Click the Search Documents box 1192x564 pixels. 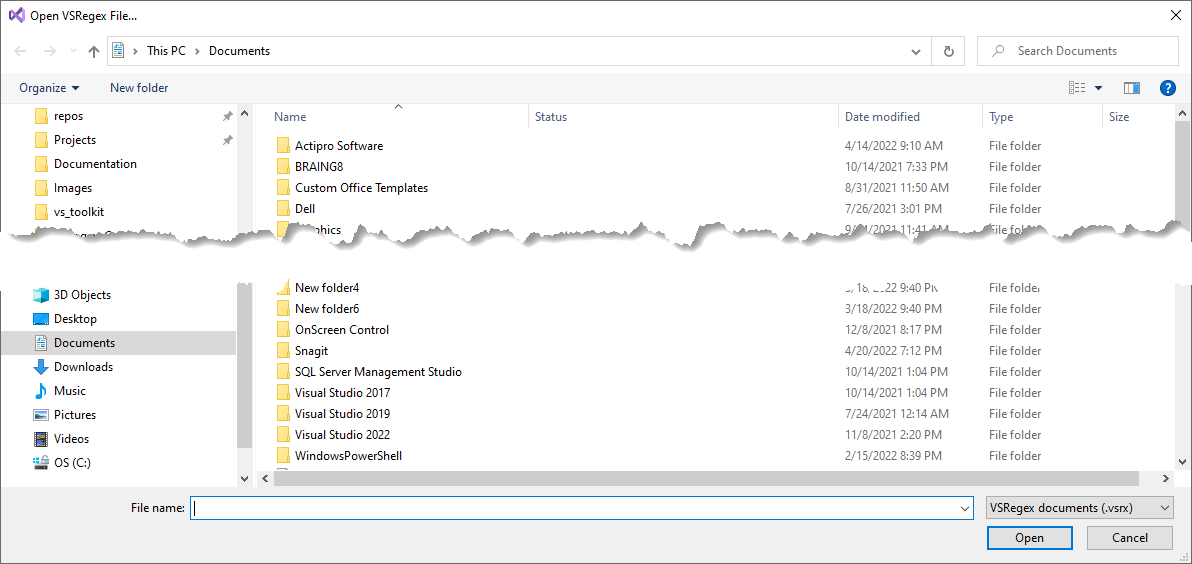[1080, 51]
